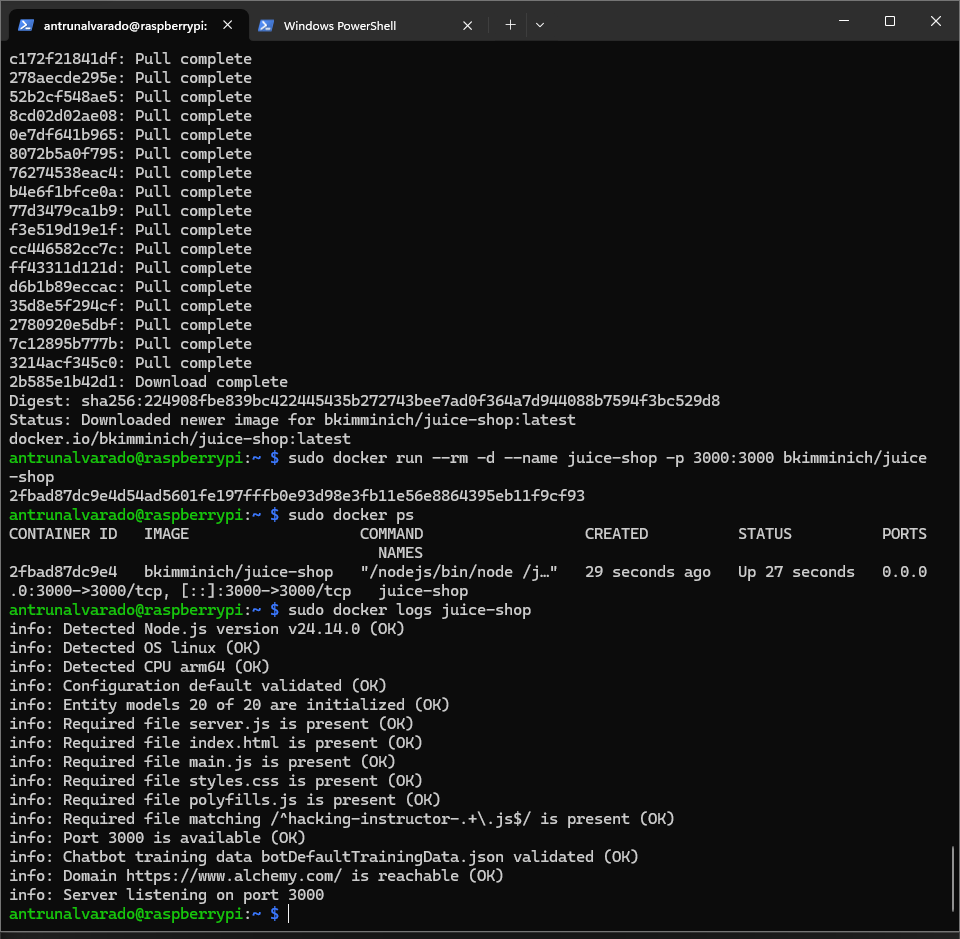The height and width of the screenshot is (939, 960).
Task: Click the terminal scrollbar thumb
Action: tap(953, 878)
